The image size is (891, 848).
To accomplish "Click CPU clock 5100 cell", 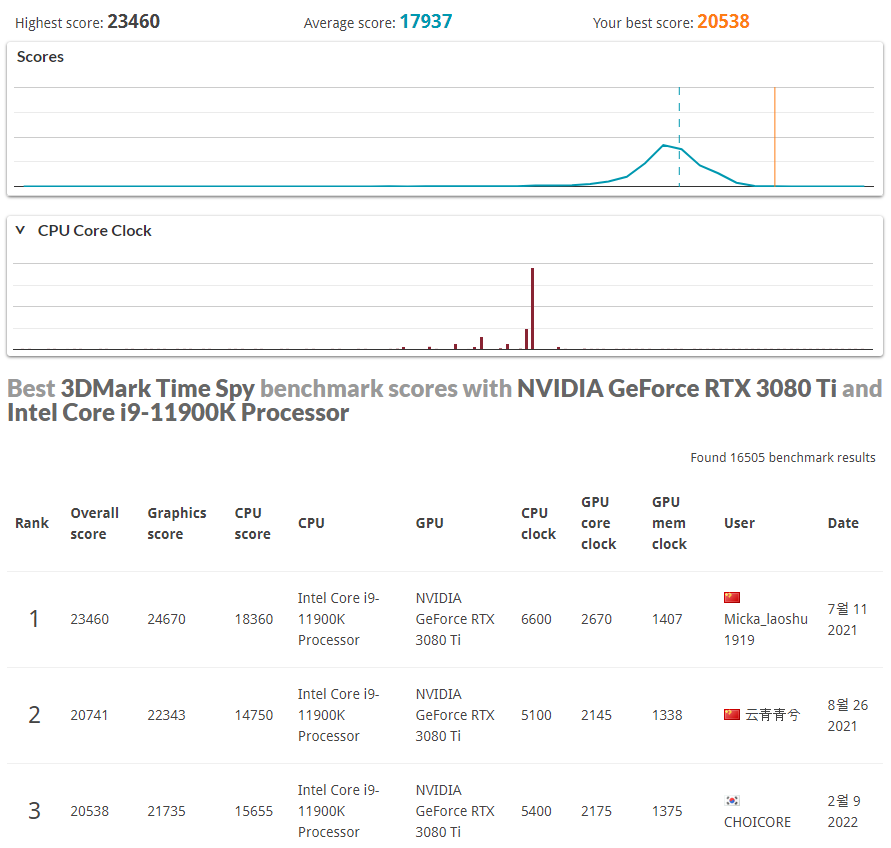I will pos(536,715).
